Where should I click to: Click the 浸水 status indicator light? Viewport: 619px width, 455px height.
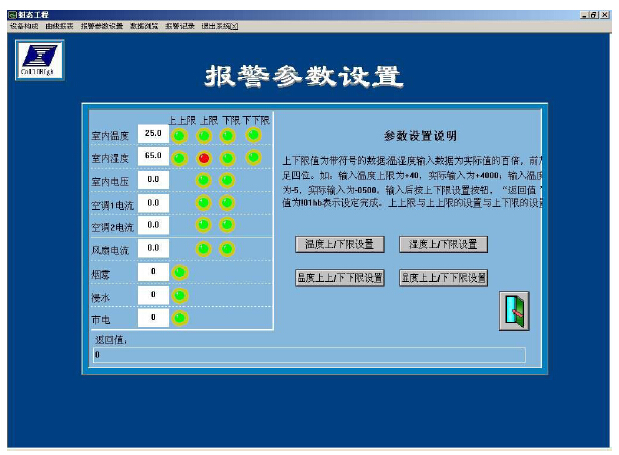point(180,295)
